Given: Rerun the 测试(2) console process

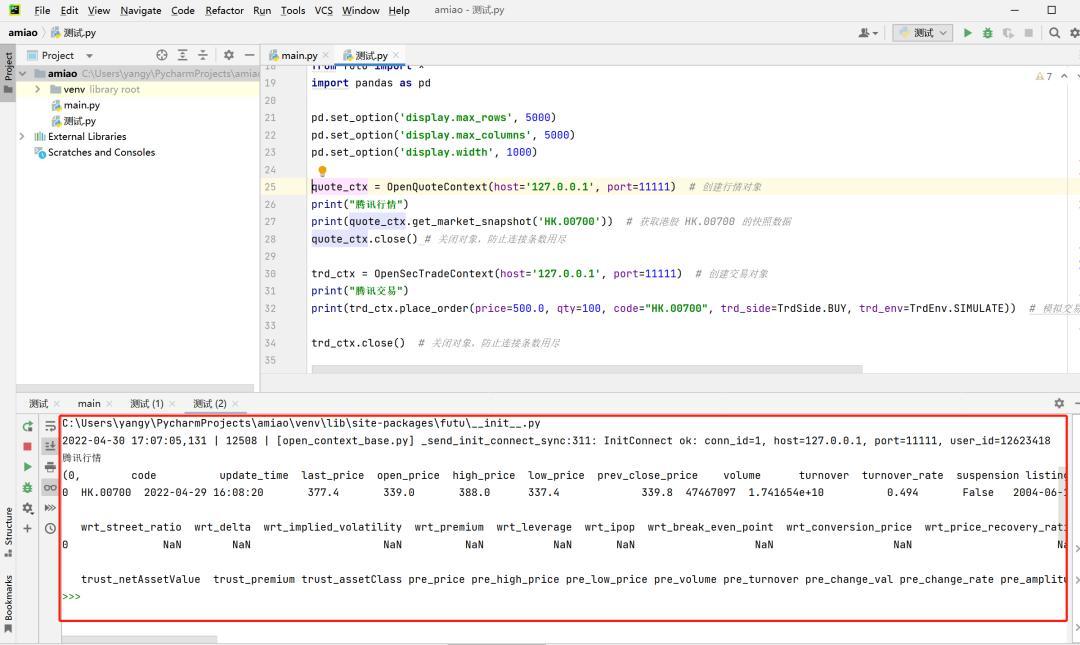Looking at the screenshot, I should (x=28, y=425).
